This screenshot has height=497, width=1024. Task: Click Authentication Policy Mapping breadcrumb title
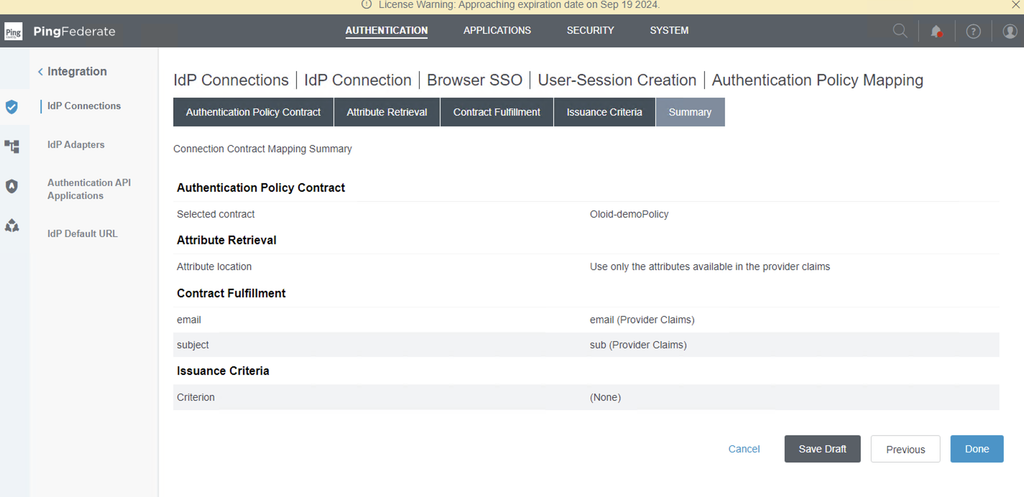coord(818,80)
